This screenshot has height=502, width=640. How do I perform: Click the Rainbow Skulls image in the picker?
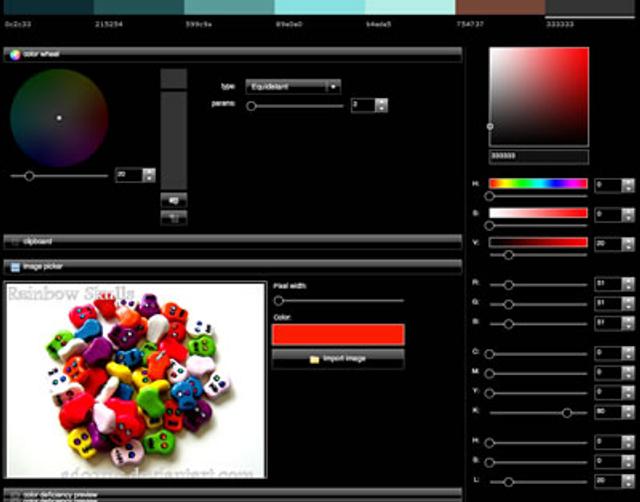click(136, 380)
